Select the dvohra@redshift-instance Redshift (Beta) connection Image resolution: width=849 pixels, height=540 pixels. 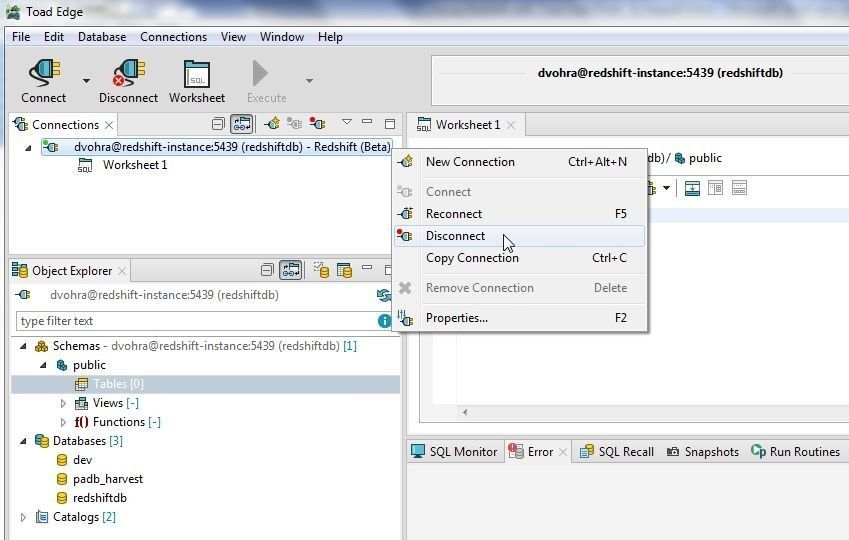pos(216,147)
